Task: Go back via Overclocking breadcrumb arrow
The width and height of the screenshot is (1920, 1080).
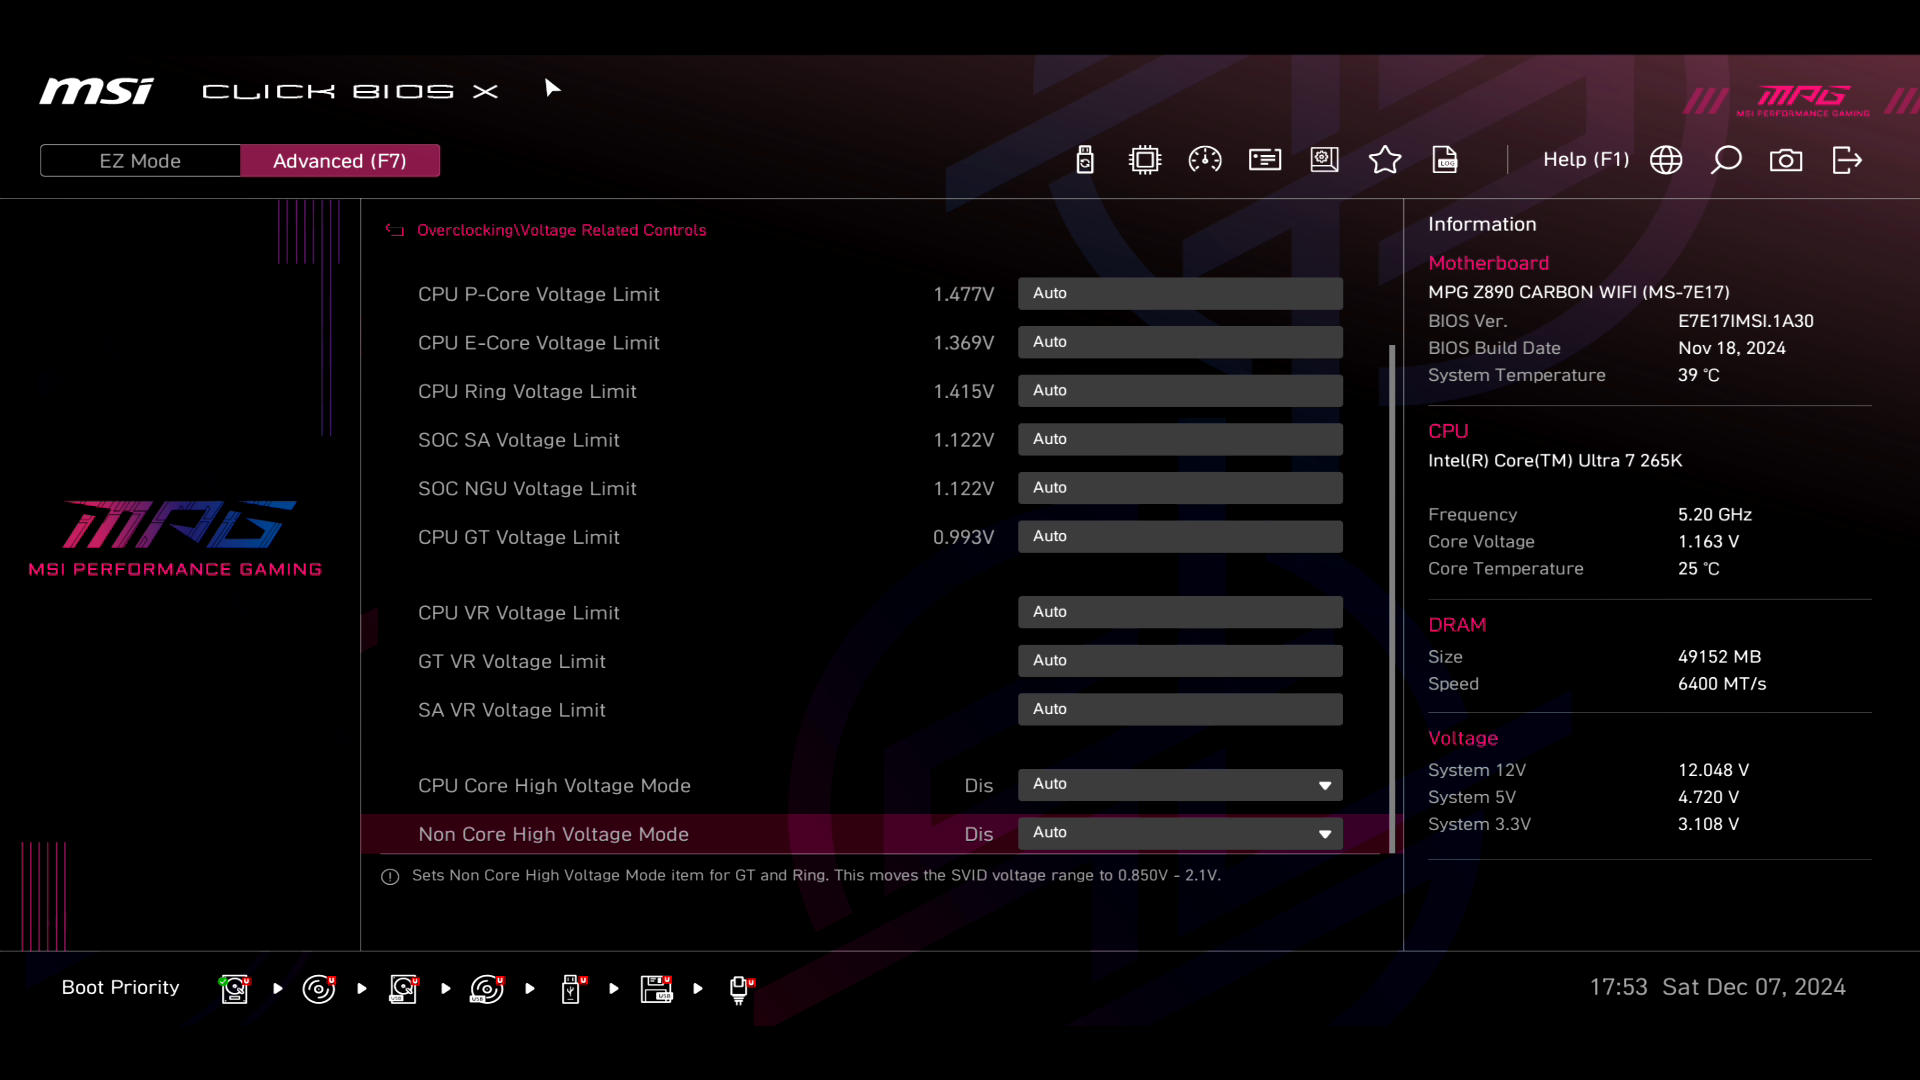Action: pyautogui.click(x=395, y=230)
